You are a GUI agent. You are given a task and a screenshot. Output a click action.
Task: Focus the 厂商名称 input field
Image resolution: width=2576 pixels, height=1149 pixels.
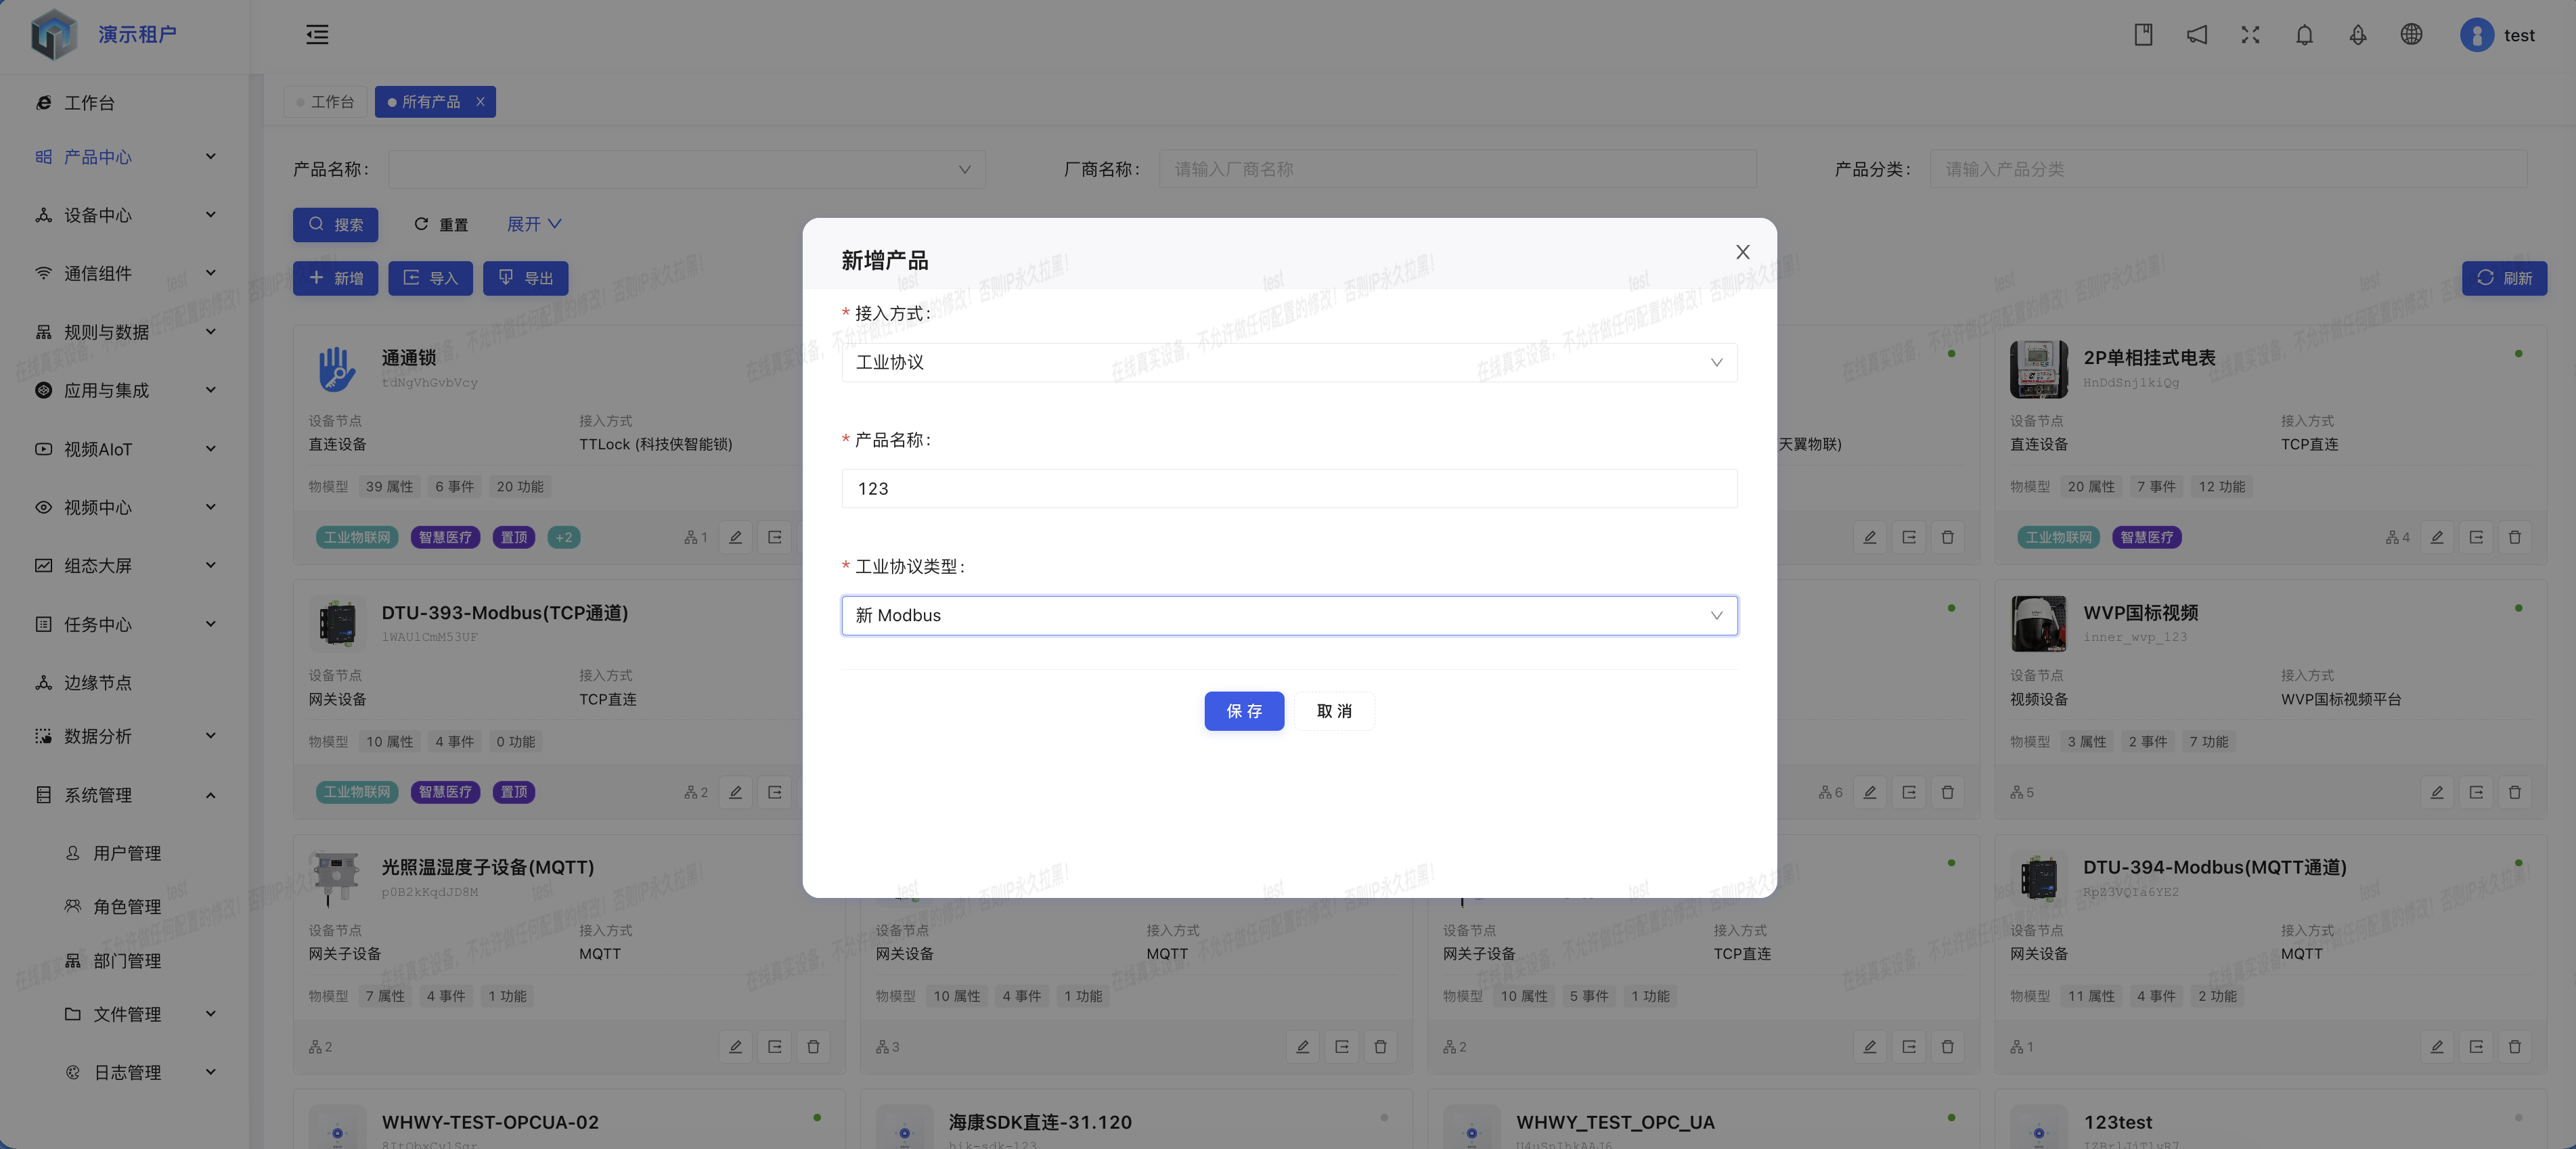click(1457, 169)
